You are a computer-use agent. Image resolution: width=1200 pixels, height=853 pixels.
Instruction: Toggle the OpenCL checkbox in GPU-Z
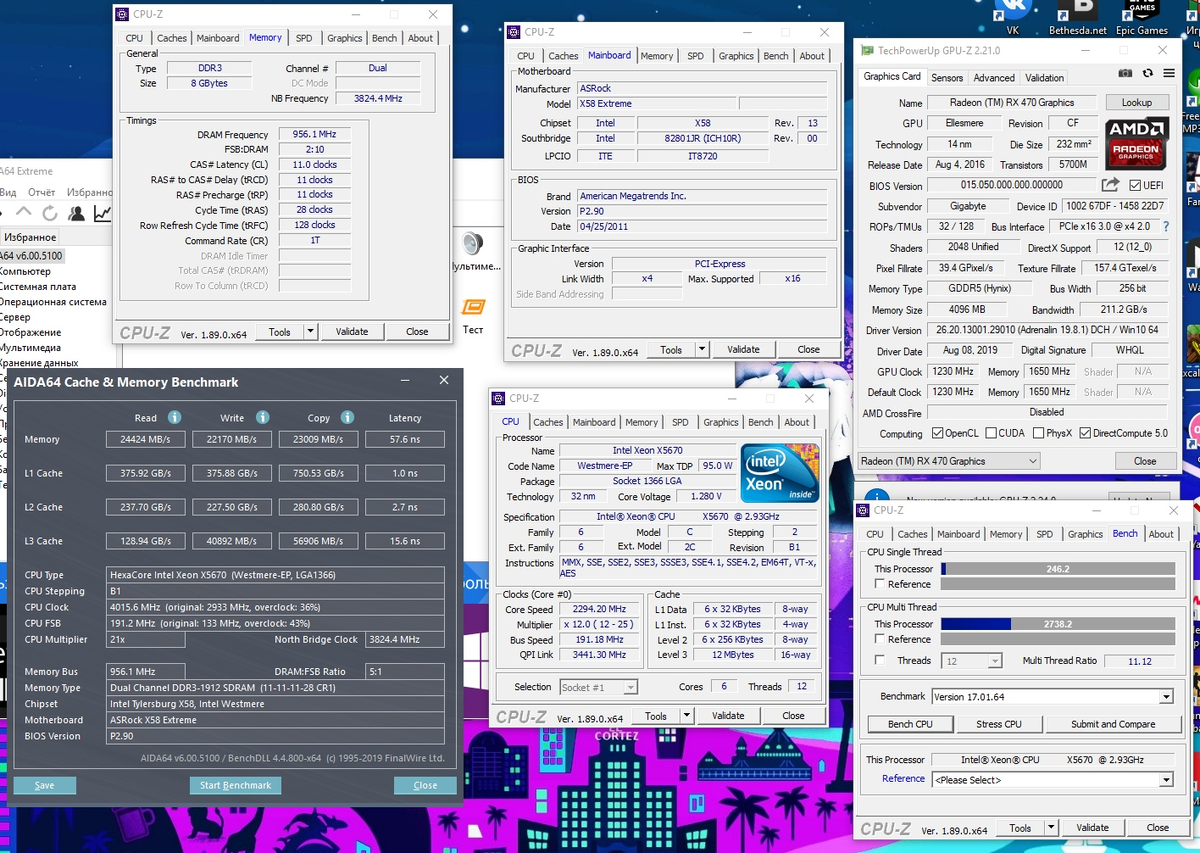tap(937, 433)
